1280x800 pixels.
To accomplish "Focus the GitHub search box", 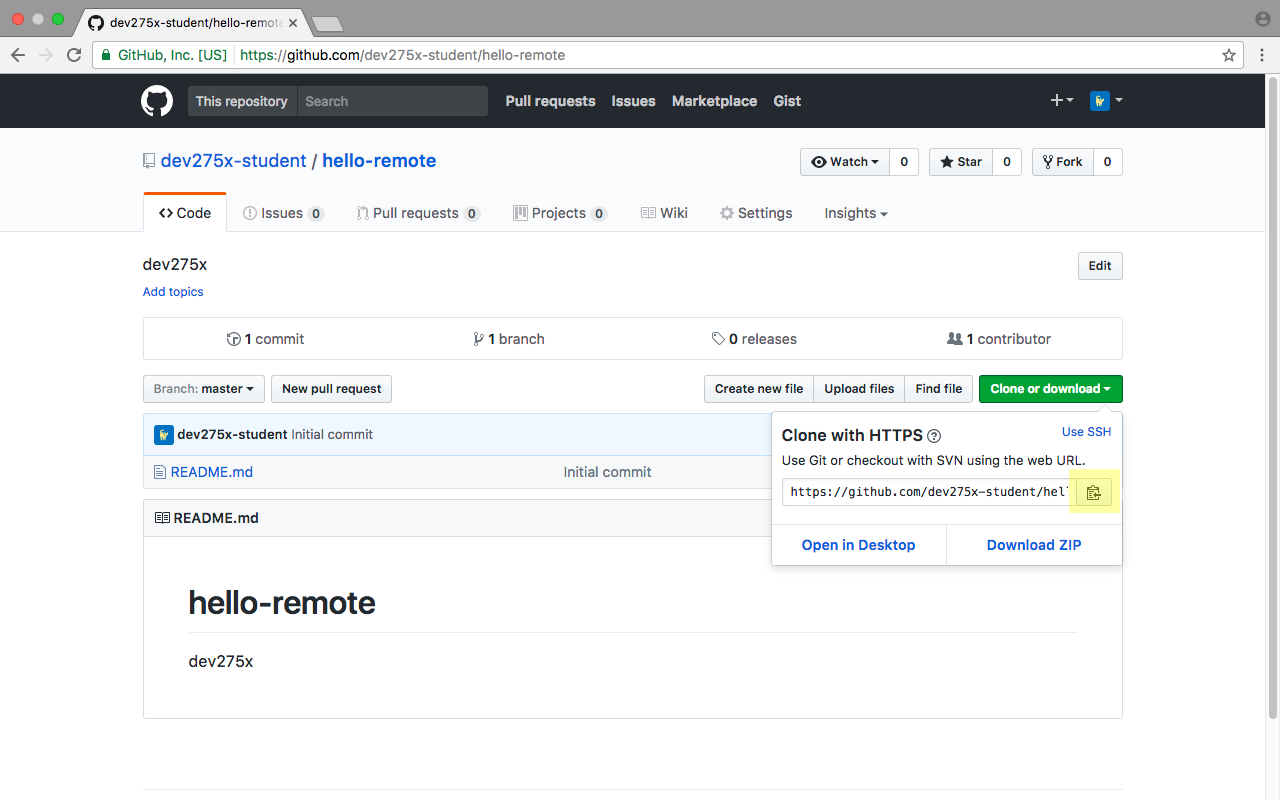I will pos(392,101).
